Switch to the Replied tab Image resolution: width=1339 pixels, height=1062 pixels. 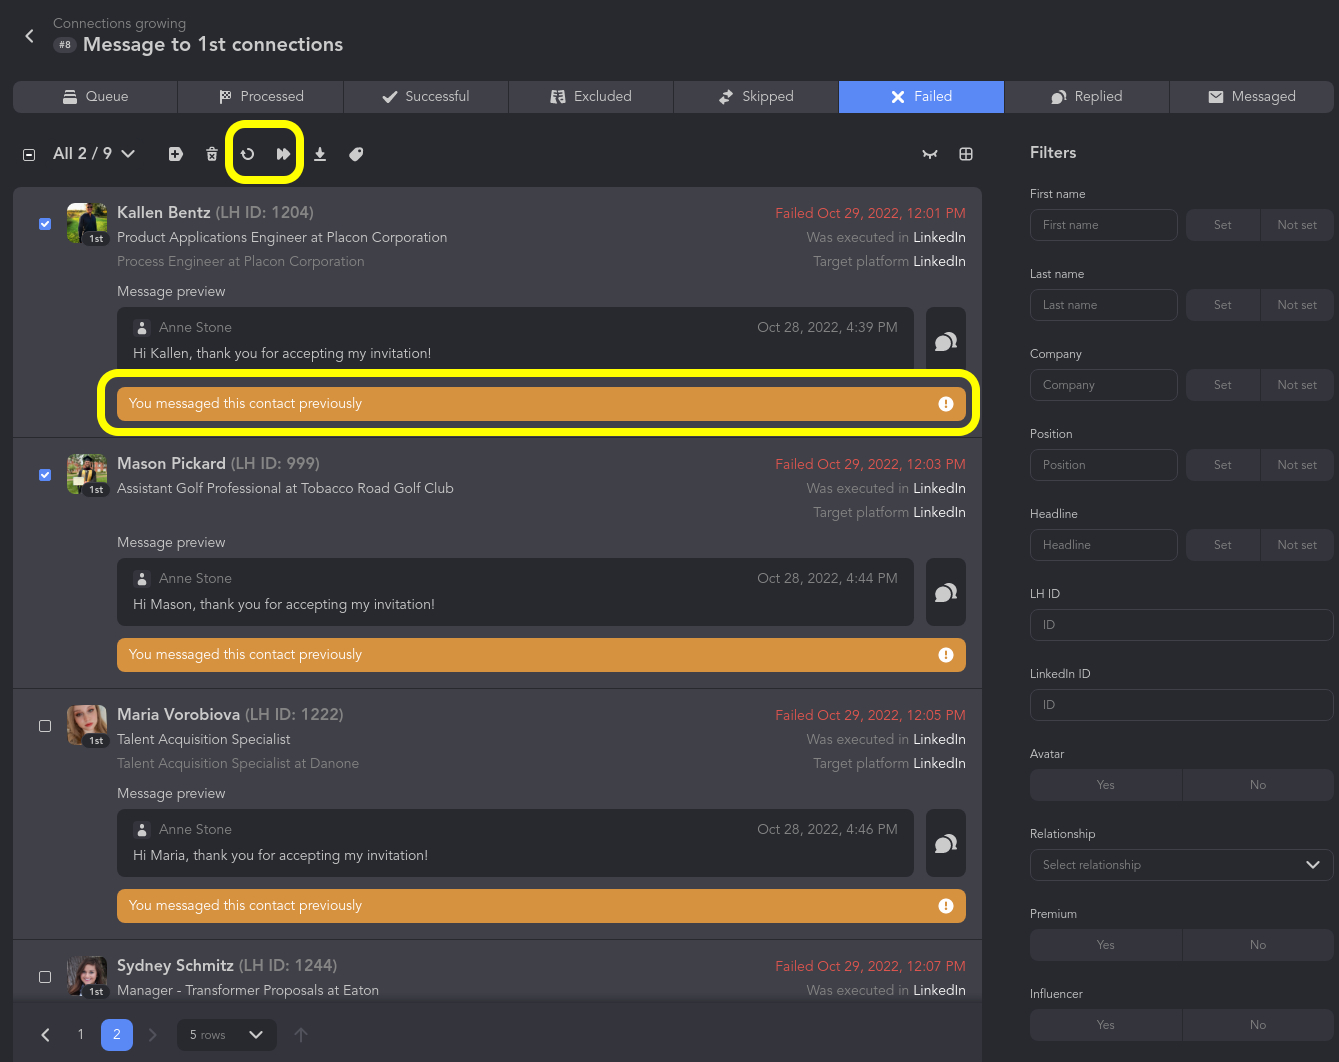[1086, 97]
